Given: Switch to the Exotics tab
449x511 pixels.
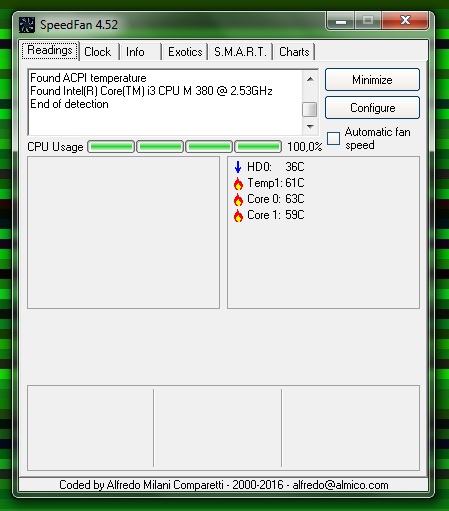Looking at the screenshot, I should tap(185, 52).
